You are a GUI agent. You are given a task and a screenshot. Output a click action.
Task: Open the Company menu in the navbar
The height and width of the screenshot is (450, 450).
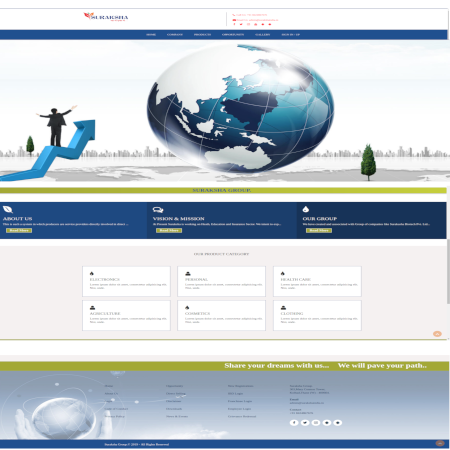pyautogui.click(x=175, y=35)
